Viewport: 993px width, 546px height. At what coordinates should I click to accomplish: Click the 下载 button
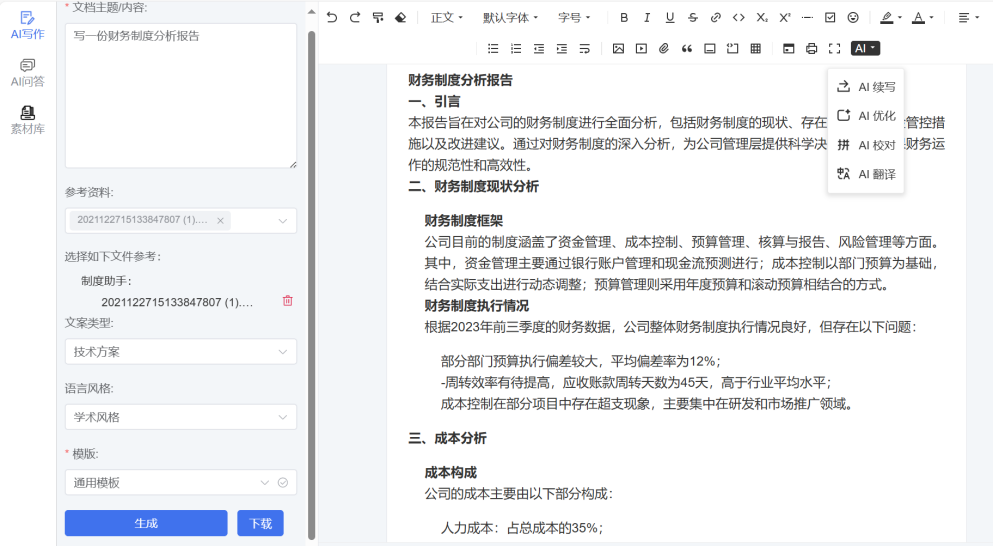(x=260, y=523)
